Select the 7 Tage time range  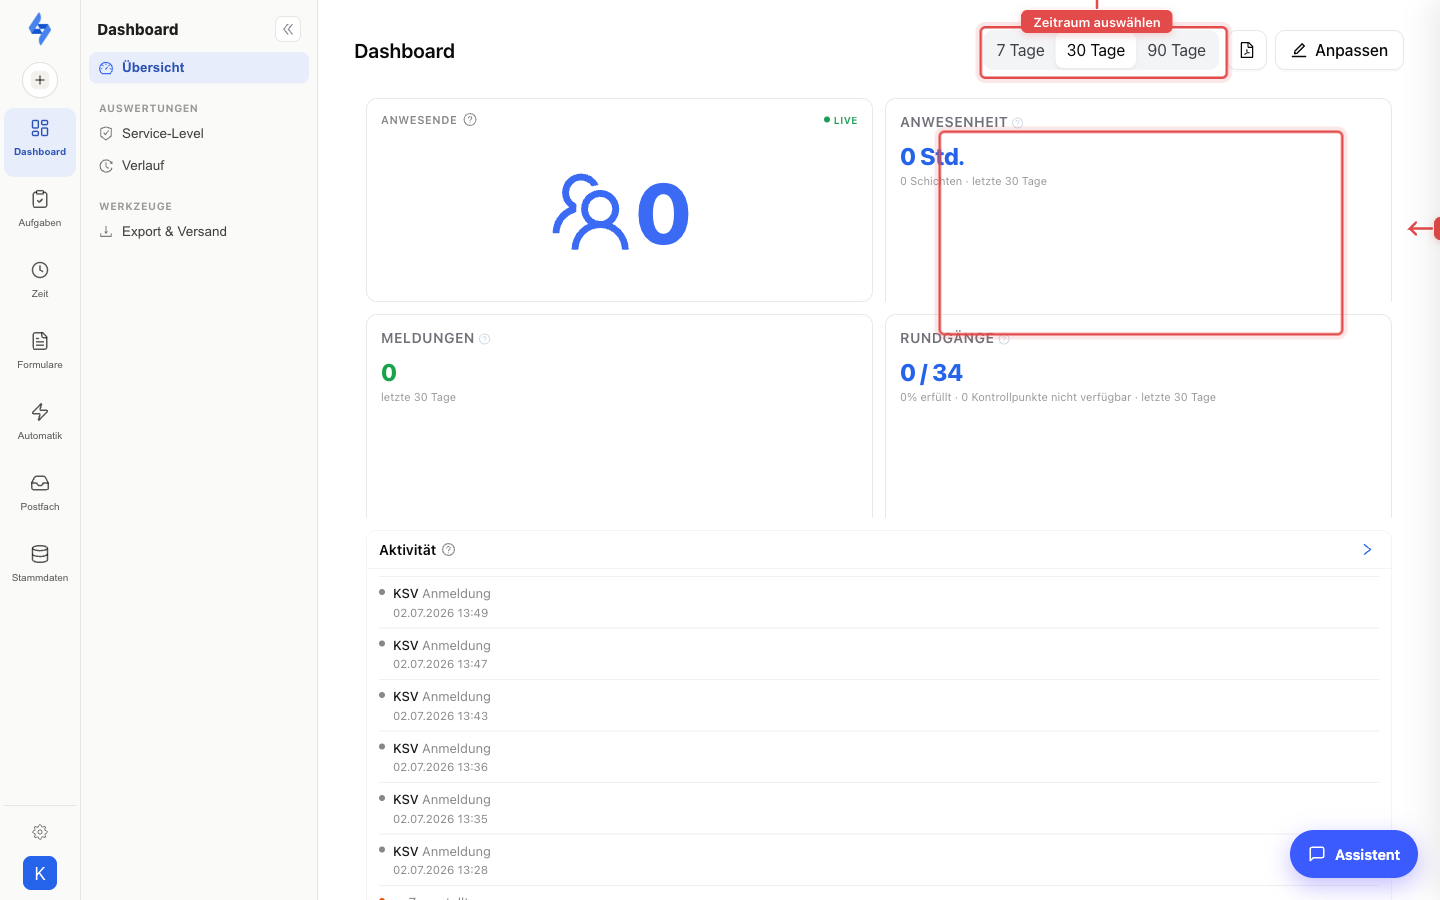pos(1020,50)
